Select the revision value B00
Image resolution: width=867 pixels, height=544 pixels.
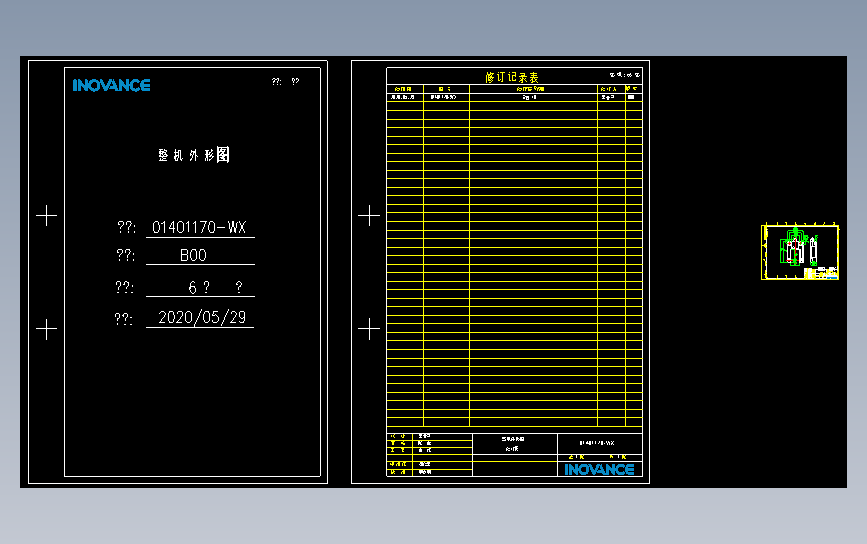tap(193, 255)
